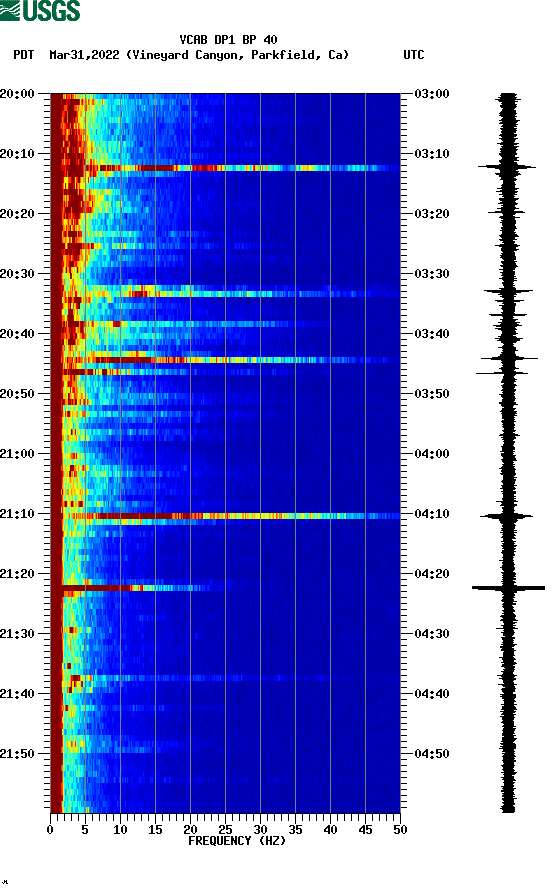The image size is (552, 893).
Task: Click the '20:50' PDT time label
Action: pos(17,394)
